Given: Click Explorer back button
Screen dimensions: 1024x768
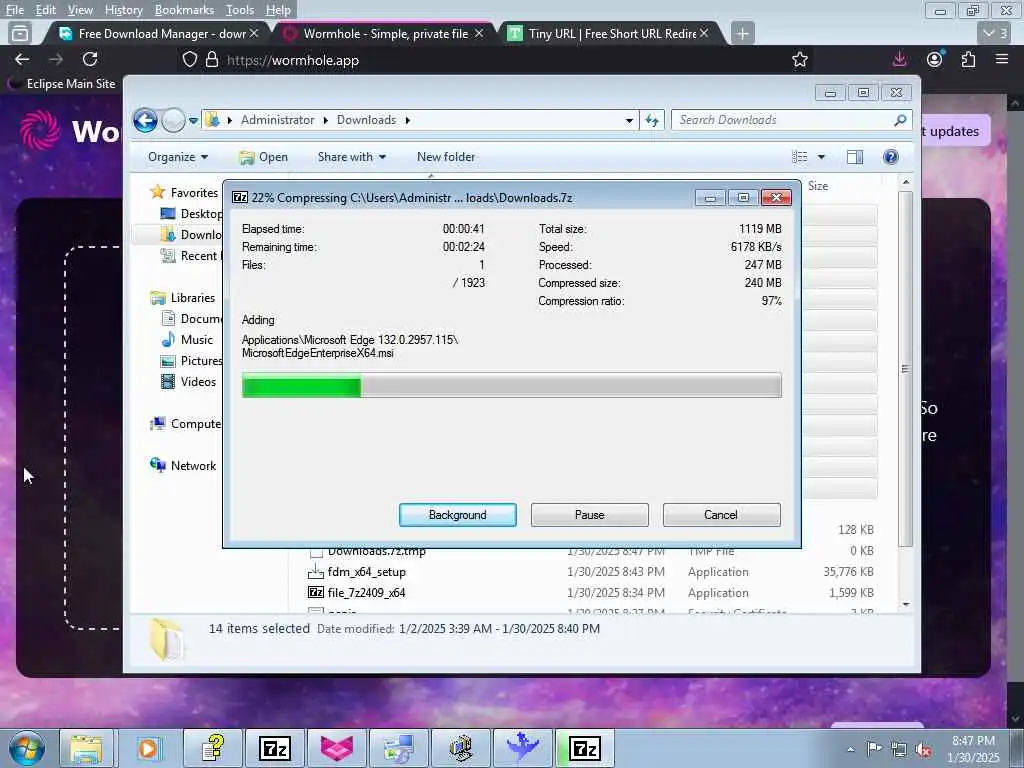Looking at the screenshot, I should (145, 120).
